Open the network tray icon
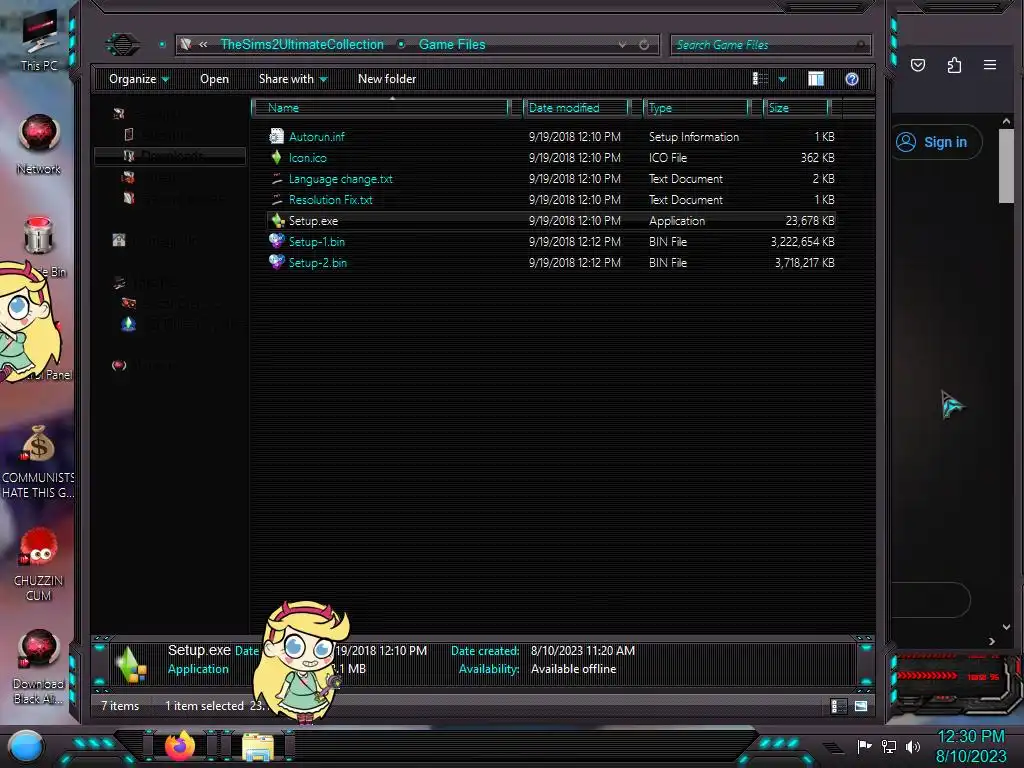 point(889,746)
